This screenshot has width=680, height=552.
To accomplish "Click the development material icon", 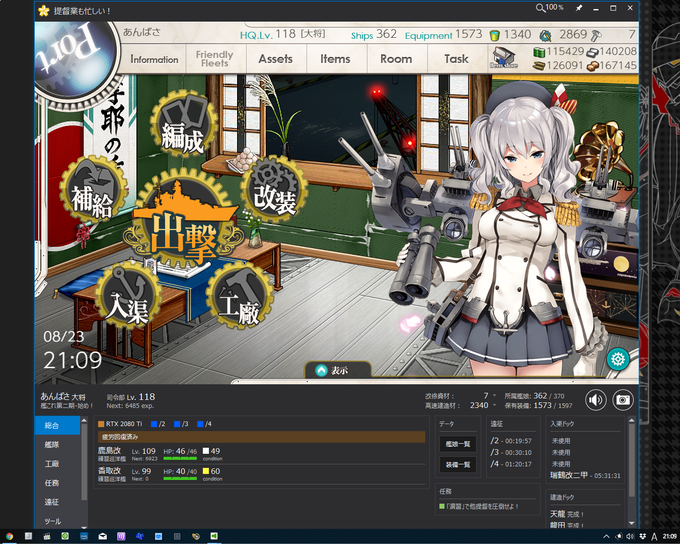I will point(545,35).
